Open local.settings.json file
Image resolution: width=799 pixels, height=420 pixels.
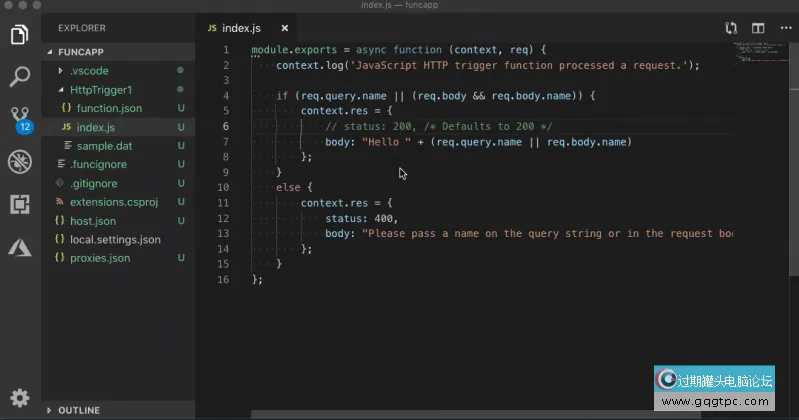(115, 240)
